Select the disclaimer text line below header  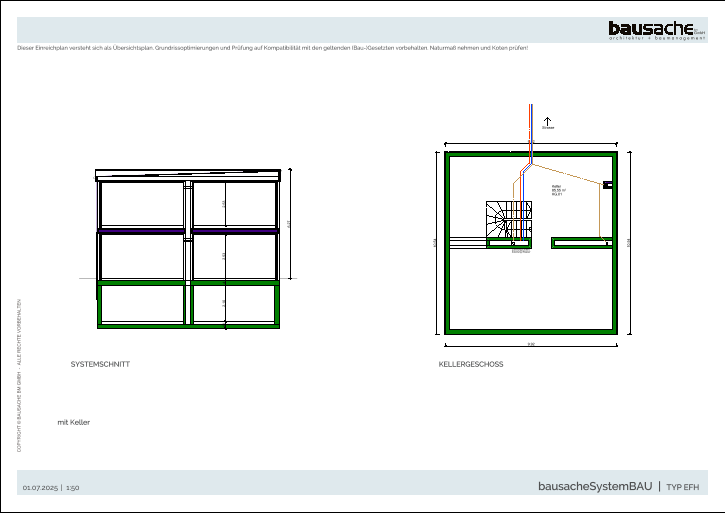point(272,48)
